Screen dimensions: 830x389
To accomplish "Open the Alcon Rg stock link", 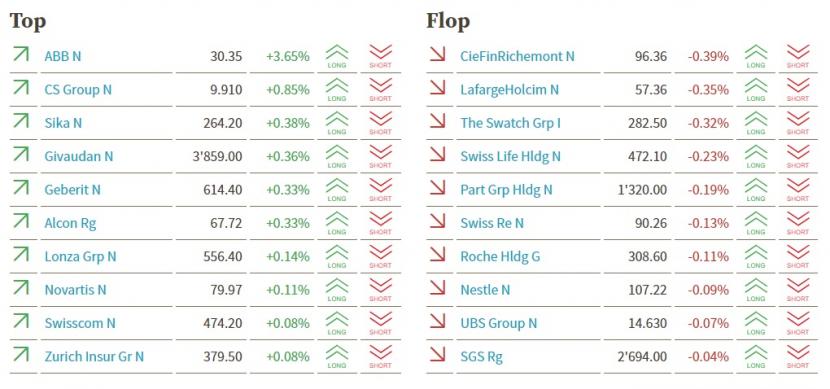I will coord(70,223).
